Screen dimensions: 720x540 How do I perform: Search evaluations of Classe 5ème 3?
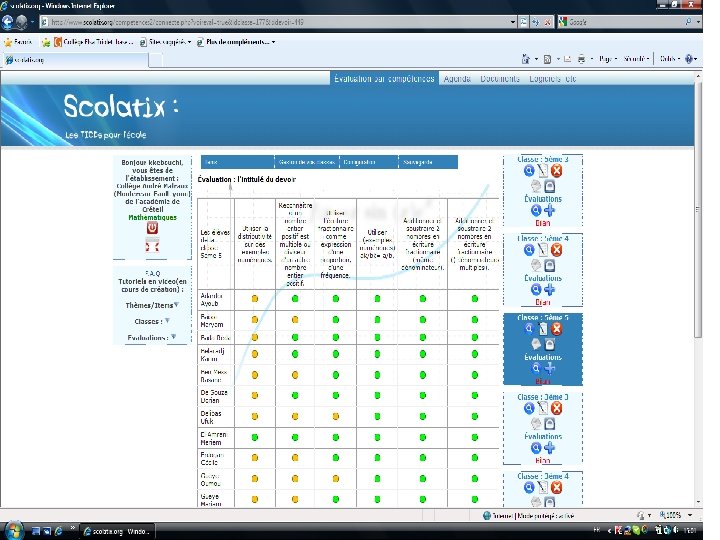click(x=536, y=210)
